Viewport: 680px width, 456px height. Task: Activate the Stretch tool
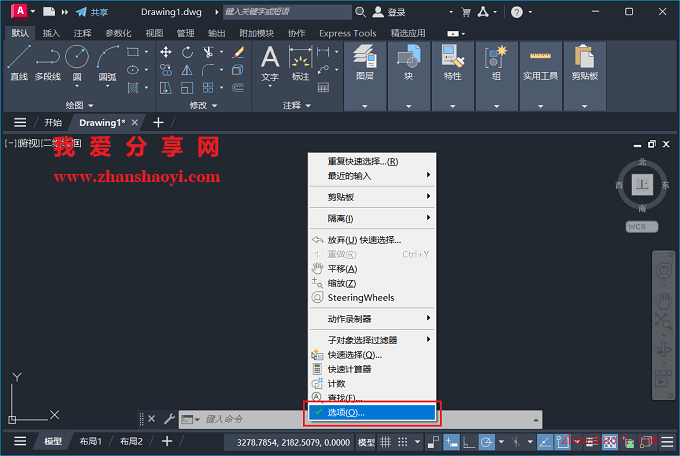click(x=166, y=88)
